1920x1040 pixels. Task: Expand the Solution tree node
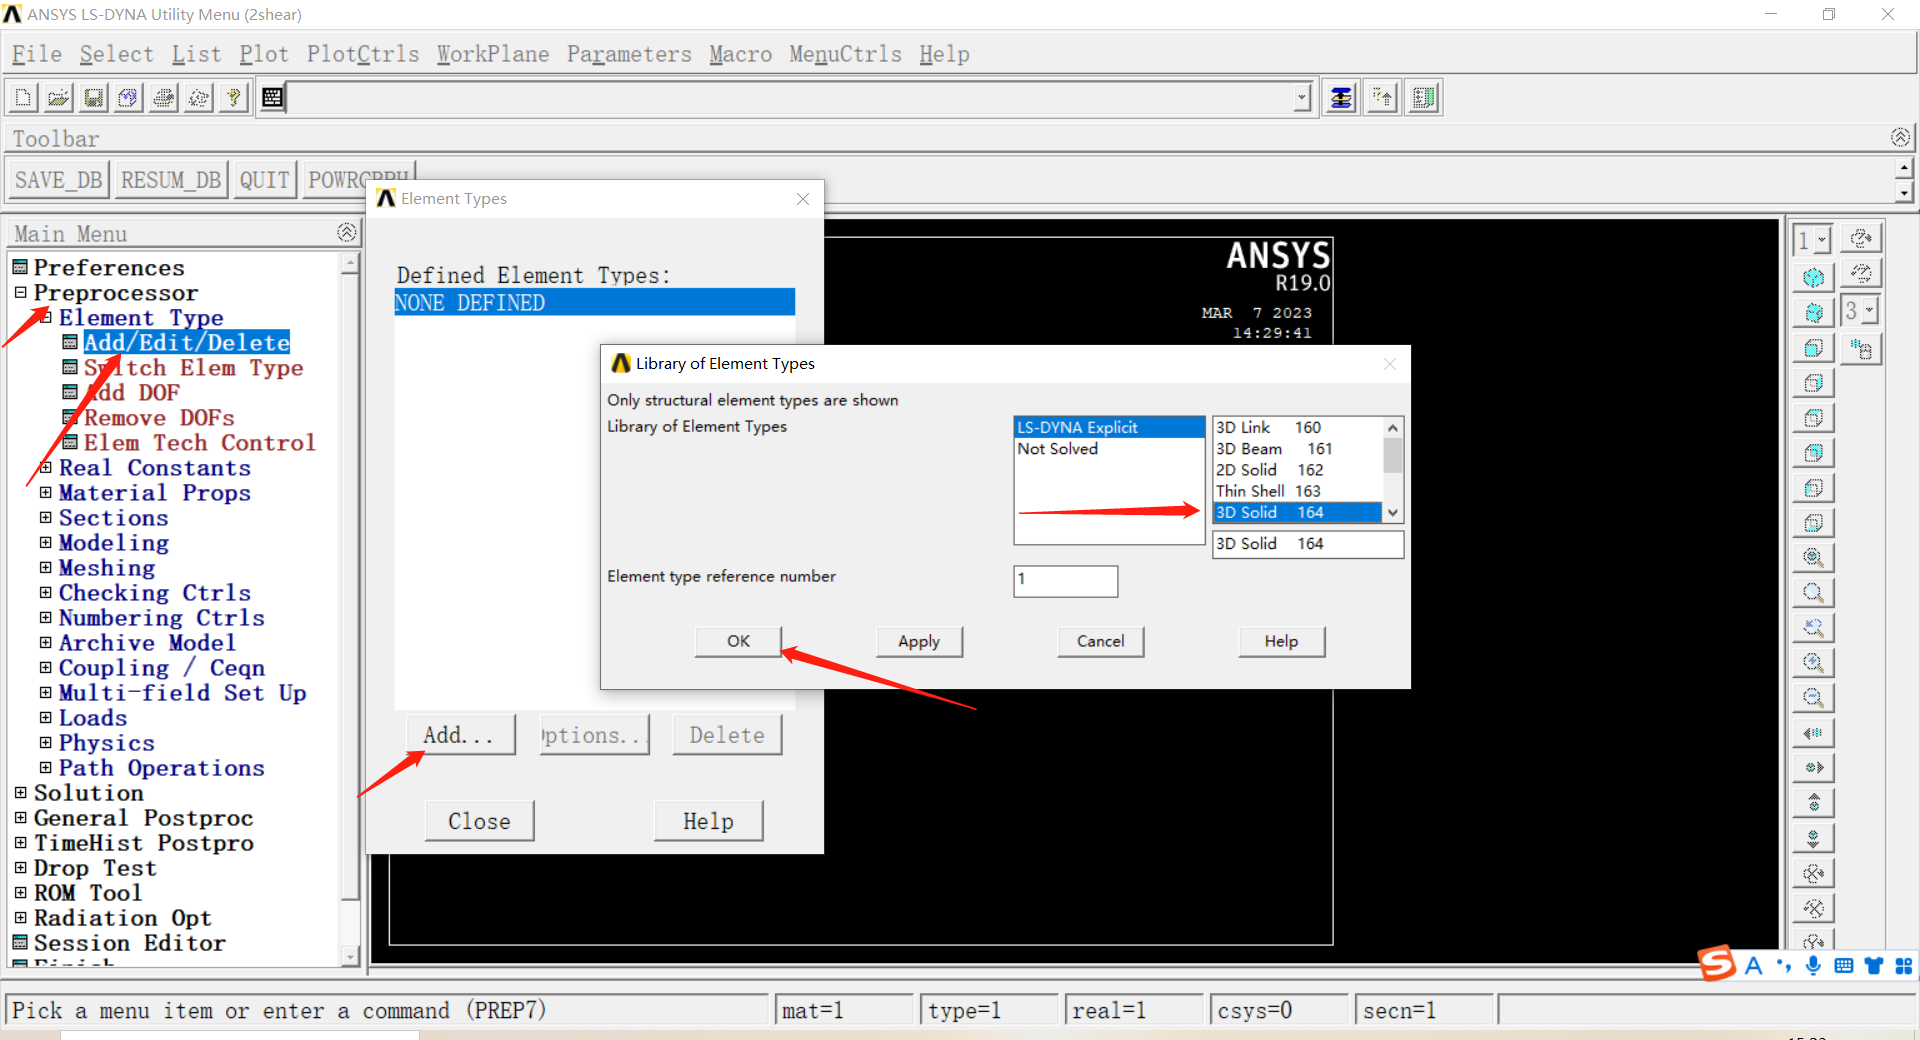[20, 792]
